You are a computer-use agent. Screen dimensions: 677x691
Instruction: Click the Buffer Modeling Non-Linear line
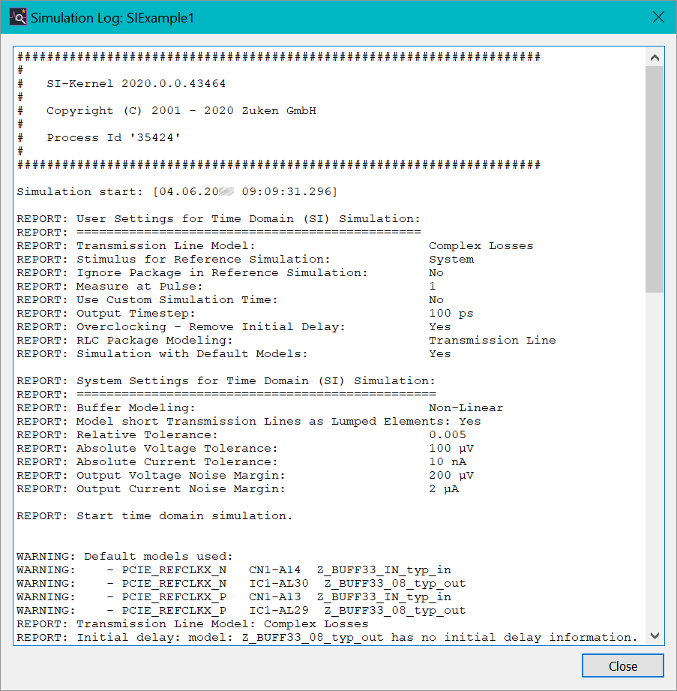tap(260, 408)
